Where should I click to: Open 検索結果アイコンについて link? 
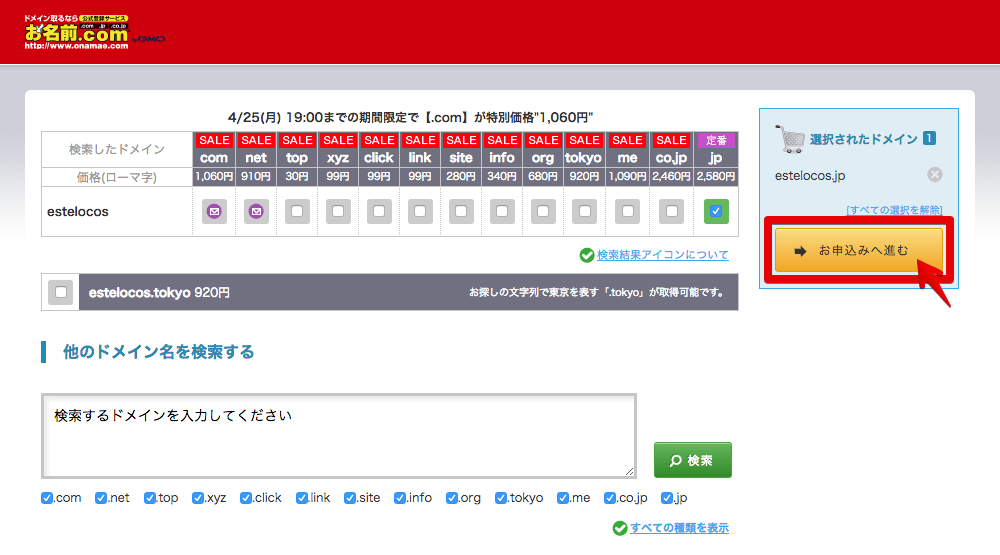click(663, 255)
